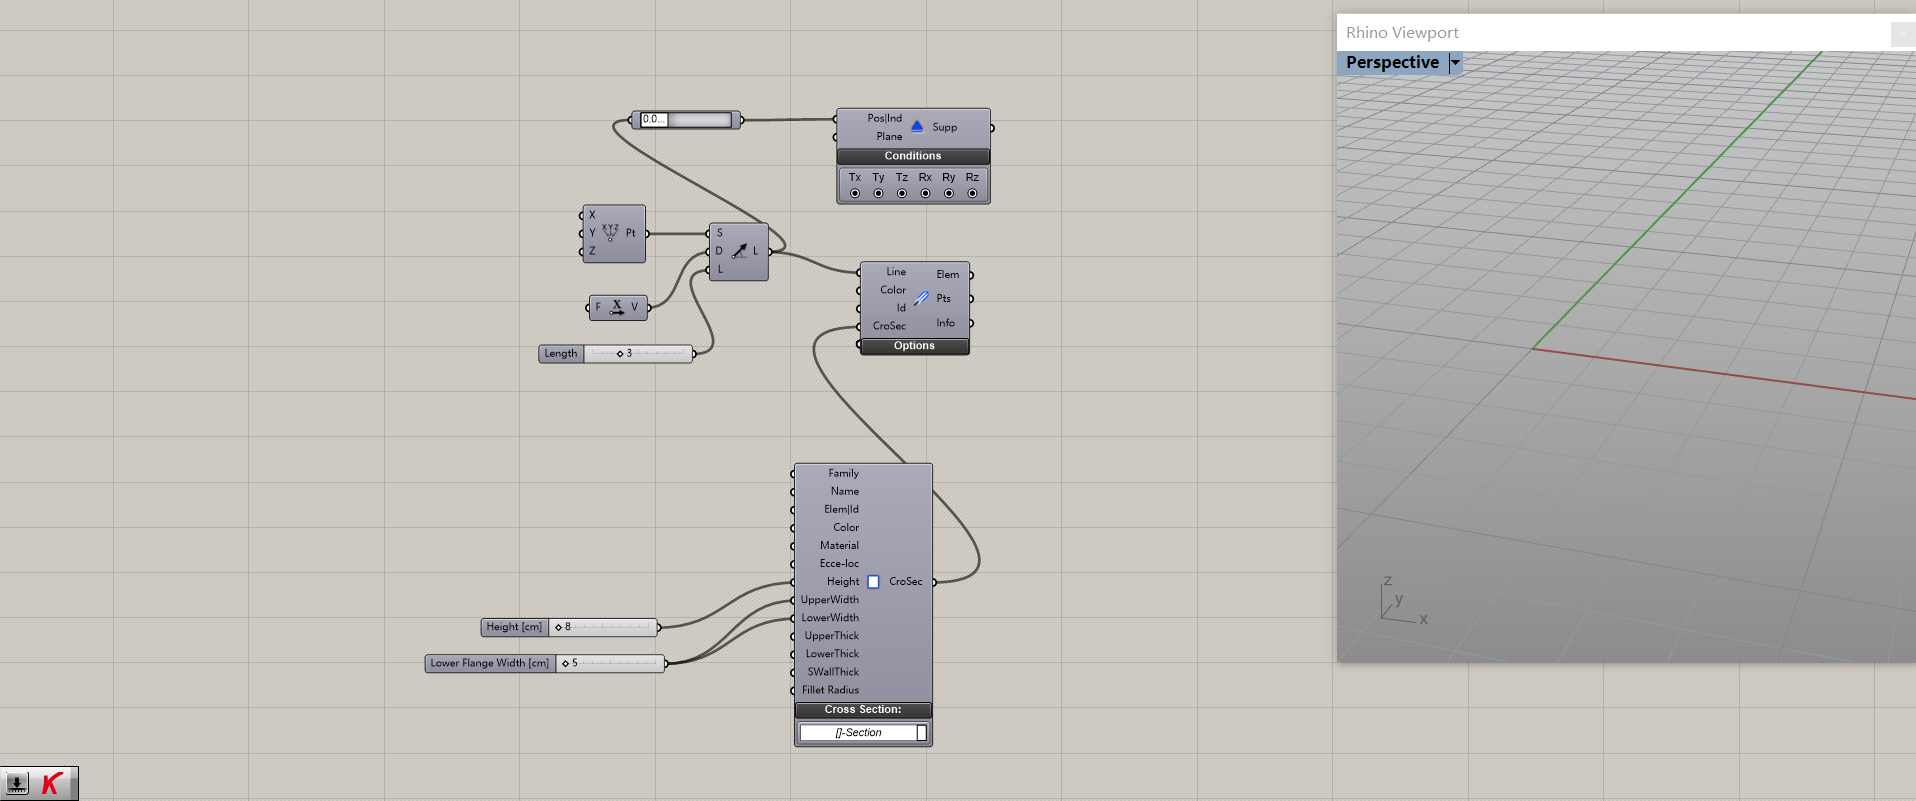1916x801 pixels.
Task: Click the blue Support triangle icon
Action: pyautogui.click(x=917, y=126)
